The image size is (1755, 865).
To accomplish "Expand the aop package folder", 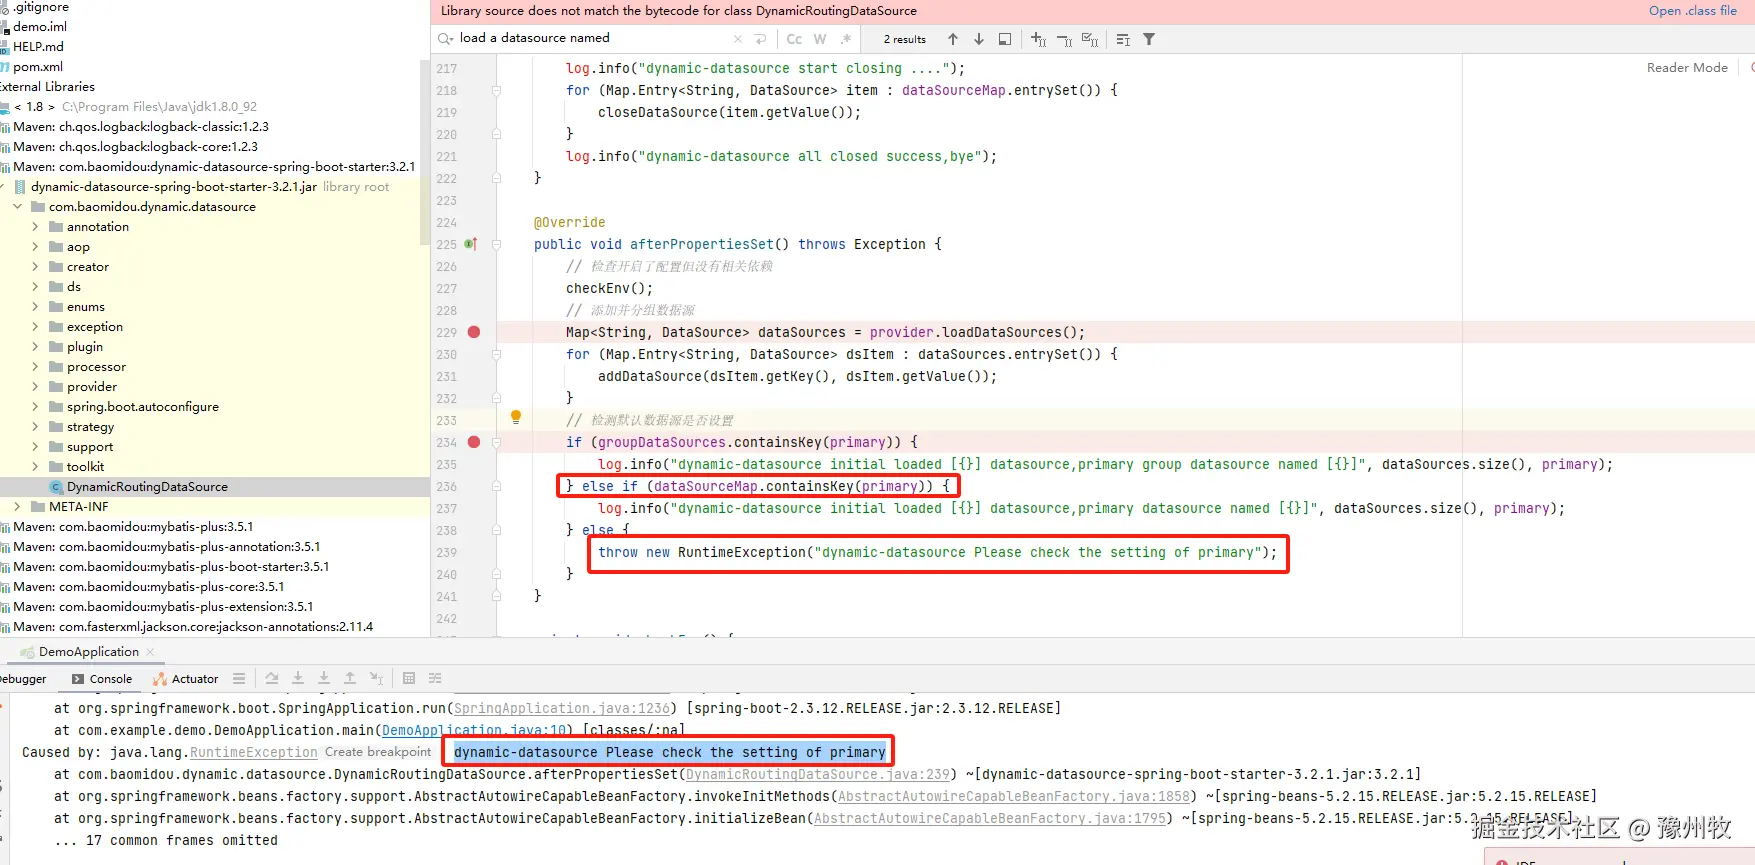I will point(35,247).
